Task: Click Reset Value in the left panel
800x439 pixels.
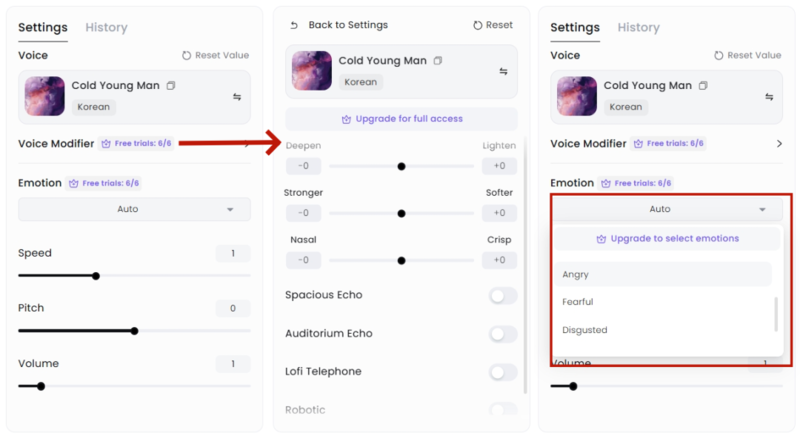Action: coord(215,55)
